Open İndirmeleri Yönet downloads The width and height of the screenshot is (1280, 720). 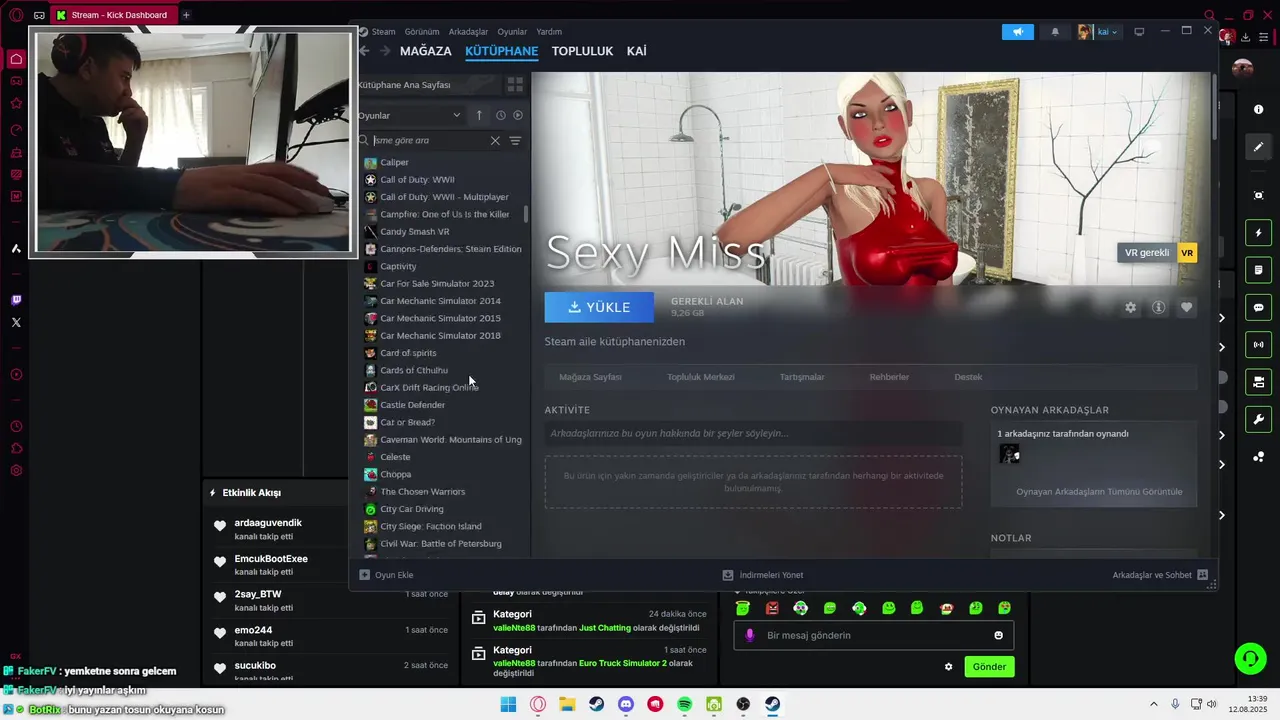point(763,575)
